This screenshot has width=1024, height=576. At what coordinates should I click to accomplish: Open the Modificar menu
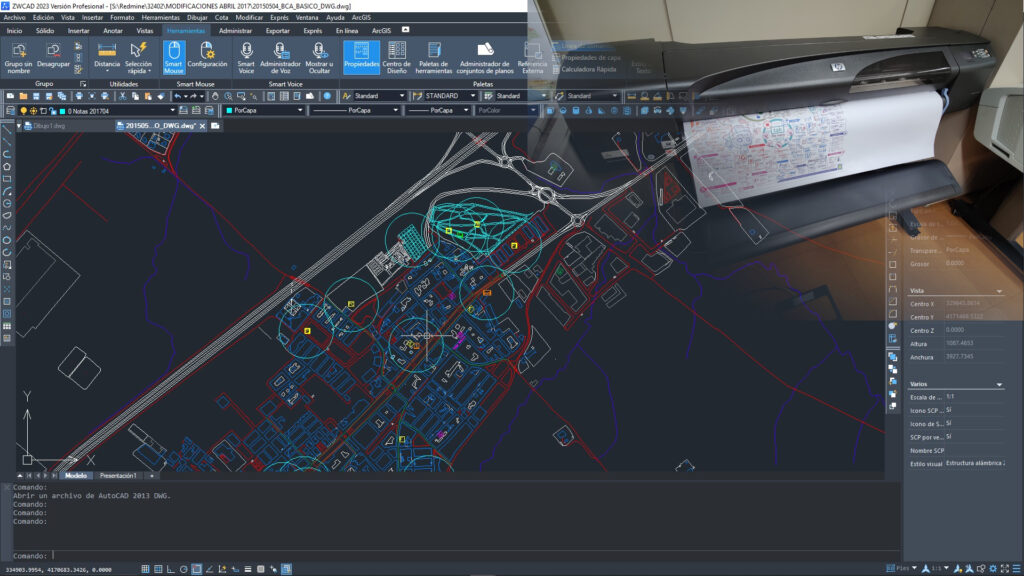pos(249,18)
